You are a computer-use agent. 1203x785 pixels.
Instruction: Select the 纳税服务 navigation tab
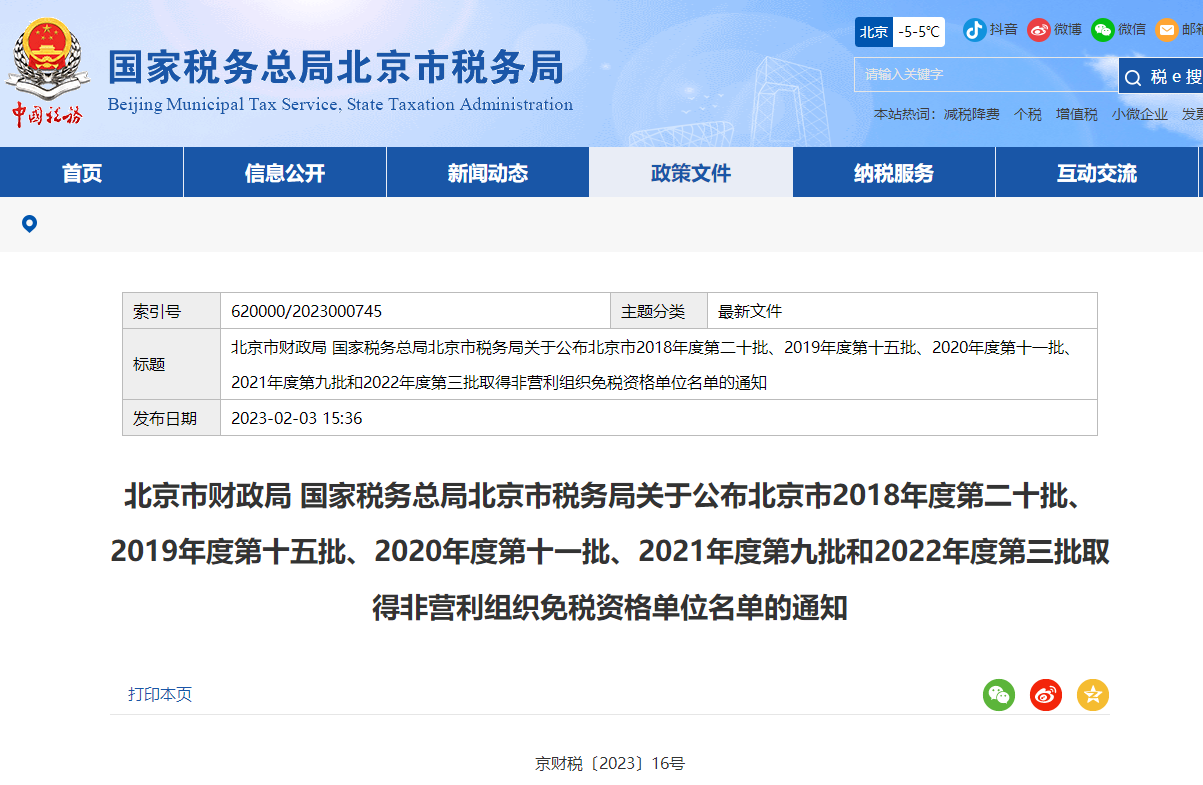[893, 171]
